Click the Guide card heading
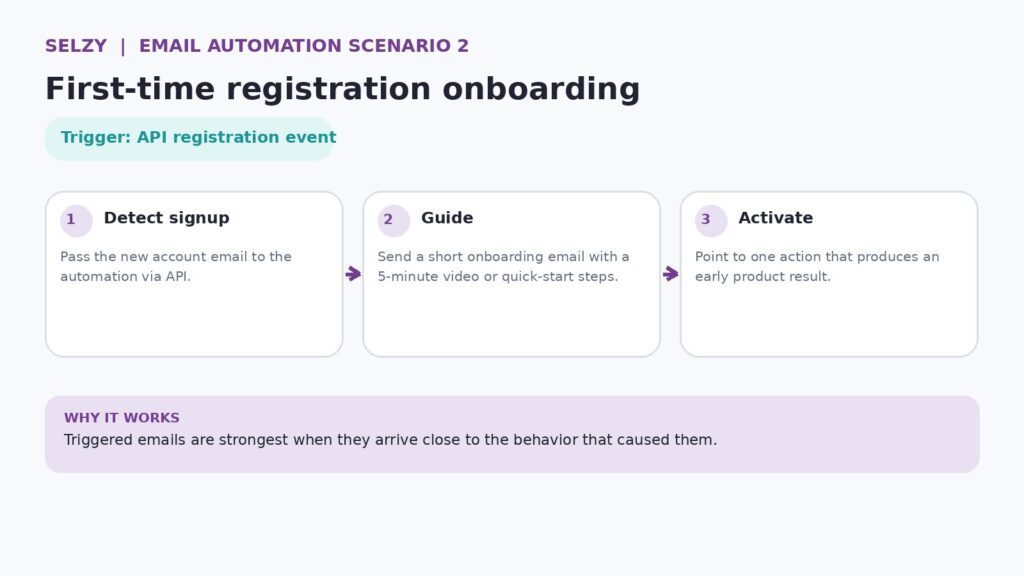 pos(447,218)
